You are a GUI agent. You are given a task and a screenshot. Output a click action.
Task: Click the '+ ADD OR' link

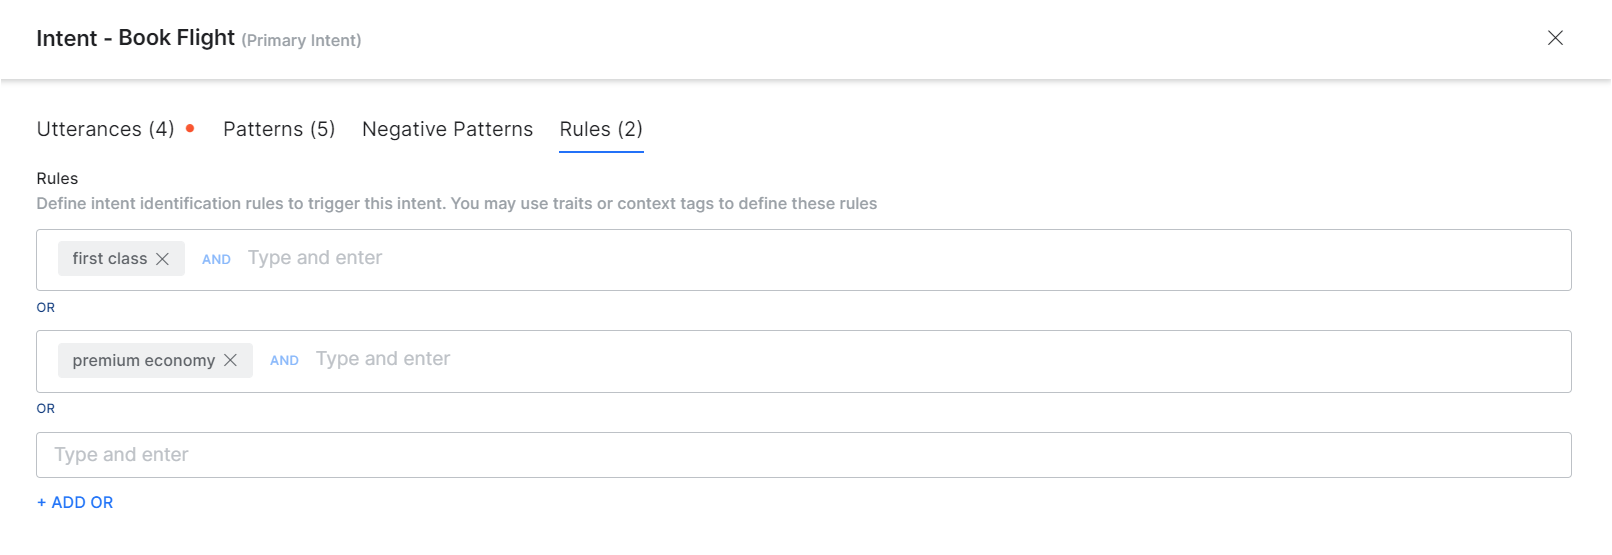pos(75,502)
